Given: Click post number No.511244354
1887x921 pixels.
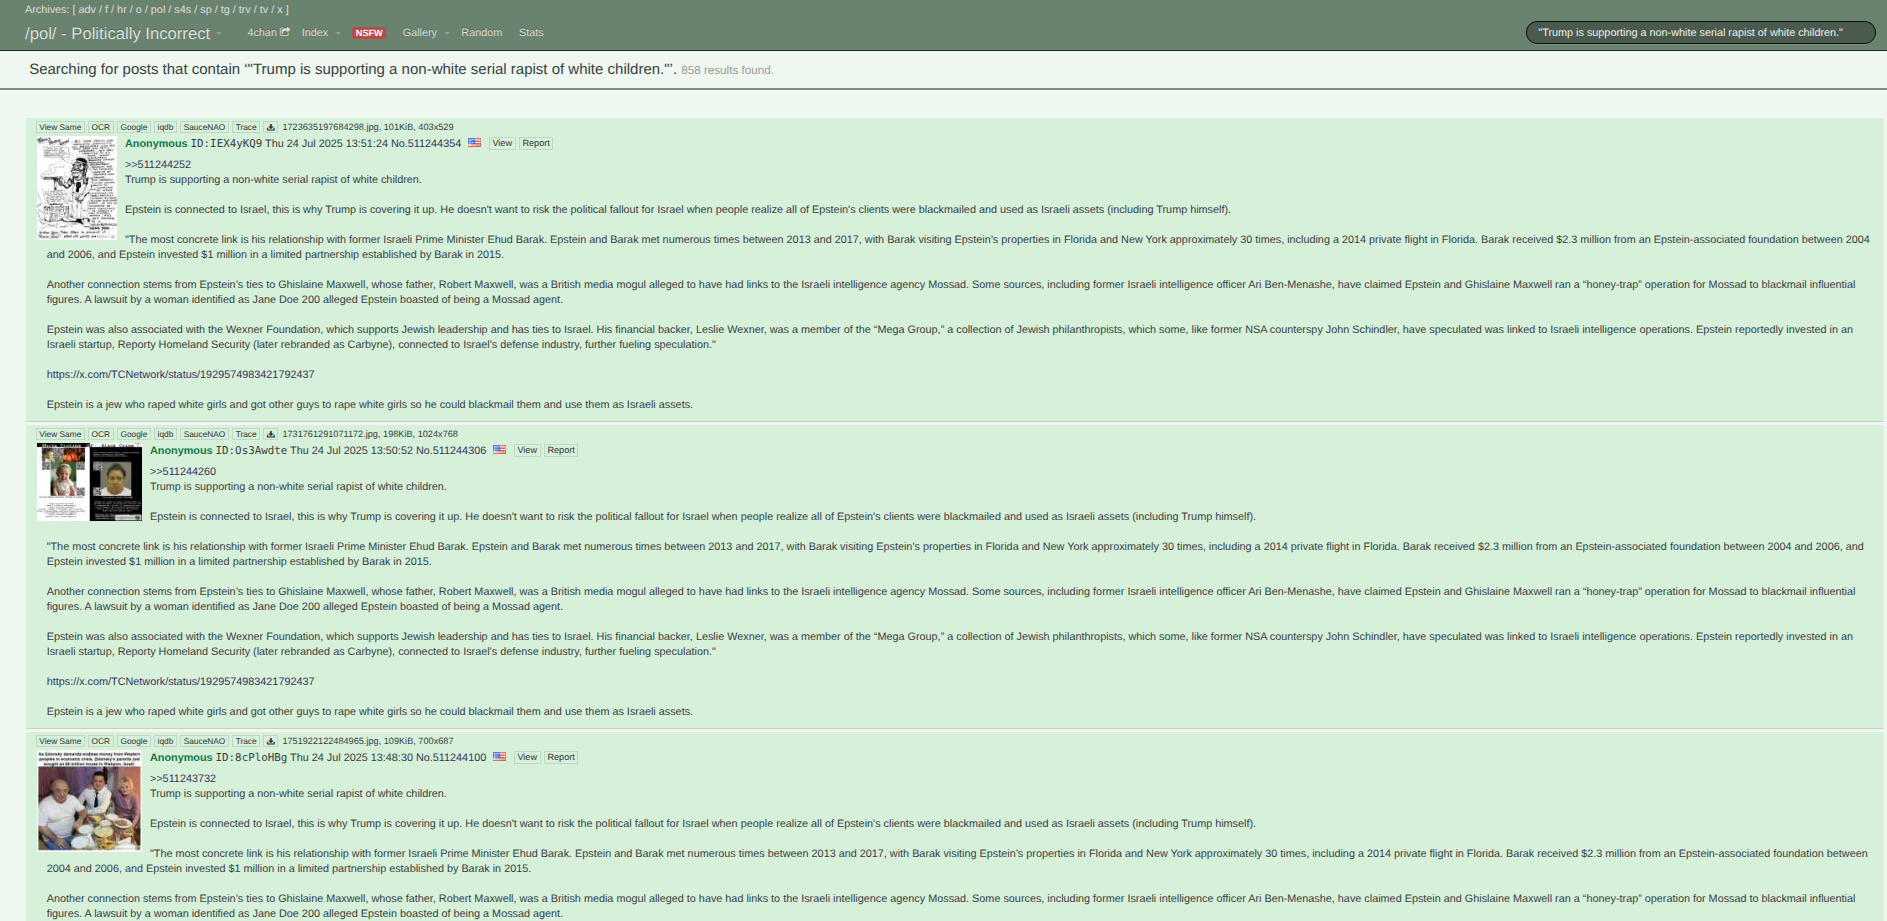Looking at the screenshot, I should click(x=426, y=143).
